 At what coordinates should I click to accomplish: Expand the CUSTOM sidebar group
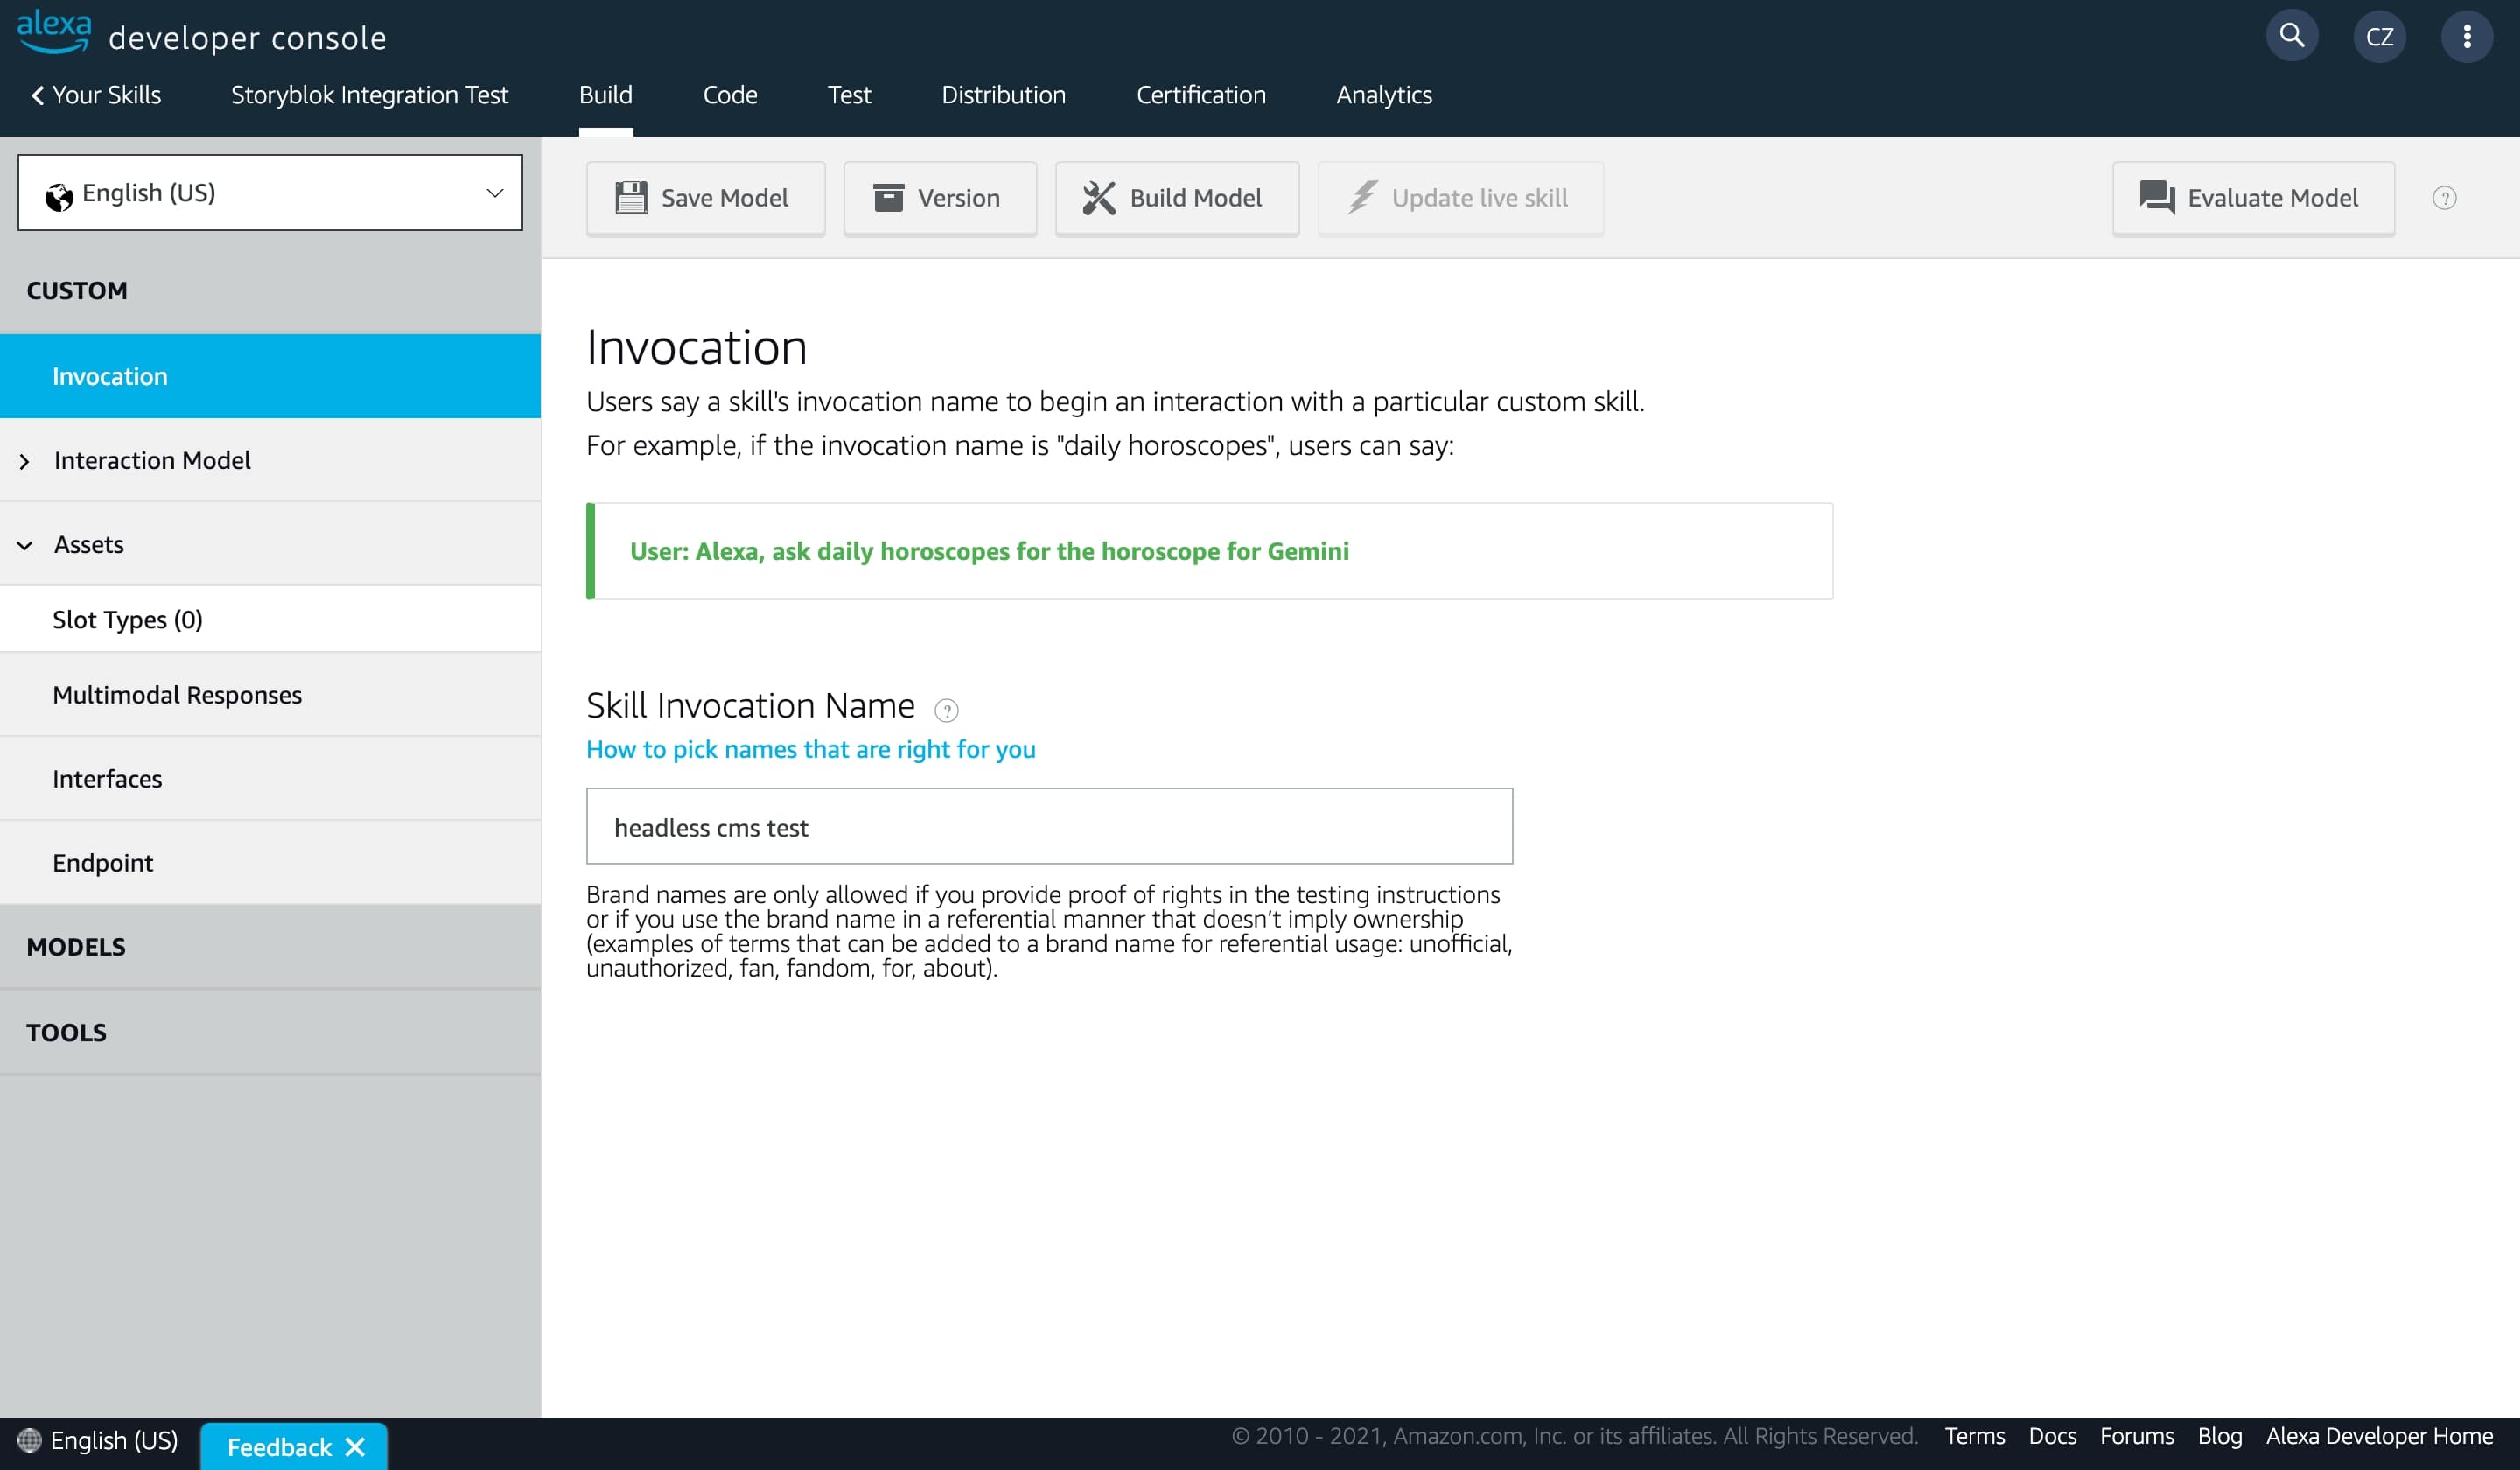[x=270, y=291]
